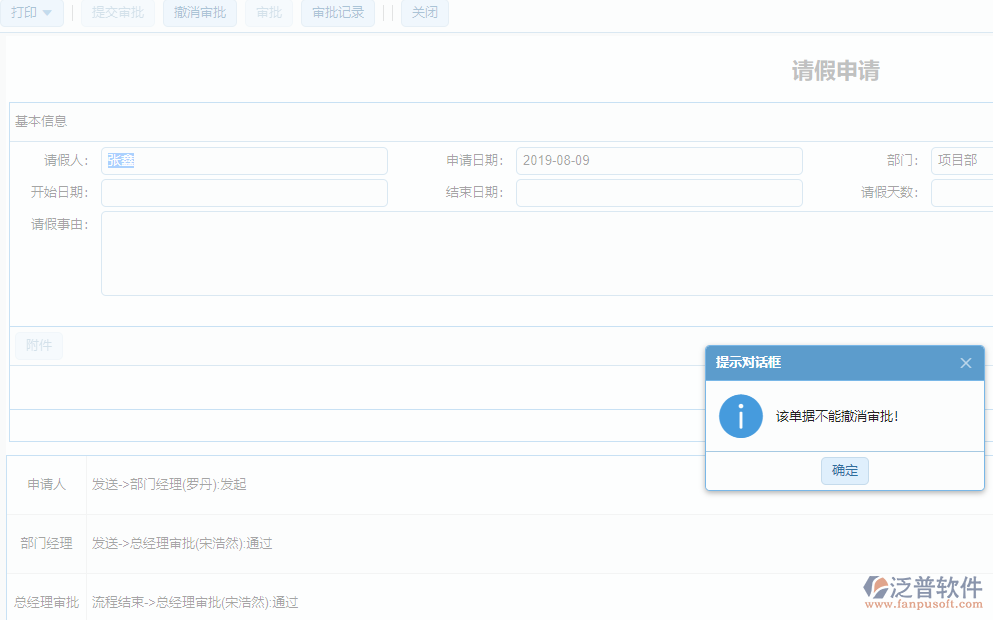Click the 开始日期 input field
This screenshot has width=993, height=620.
click(x=244, y=192)
